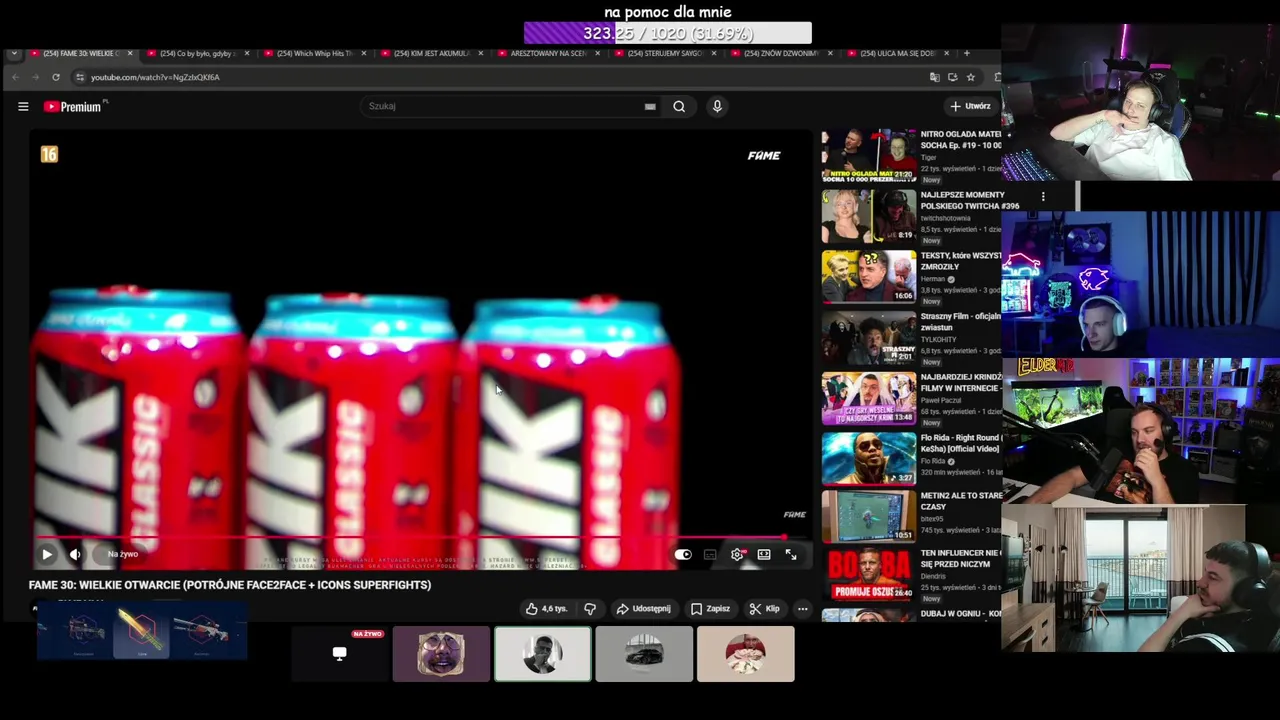Click the magnifier search button

tap(679, 106)
